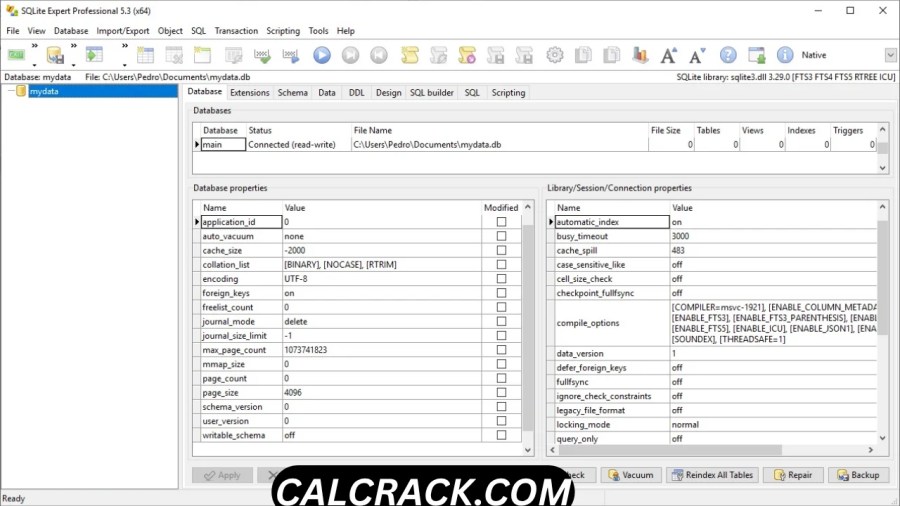Click the Backup button

point(858,475)
